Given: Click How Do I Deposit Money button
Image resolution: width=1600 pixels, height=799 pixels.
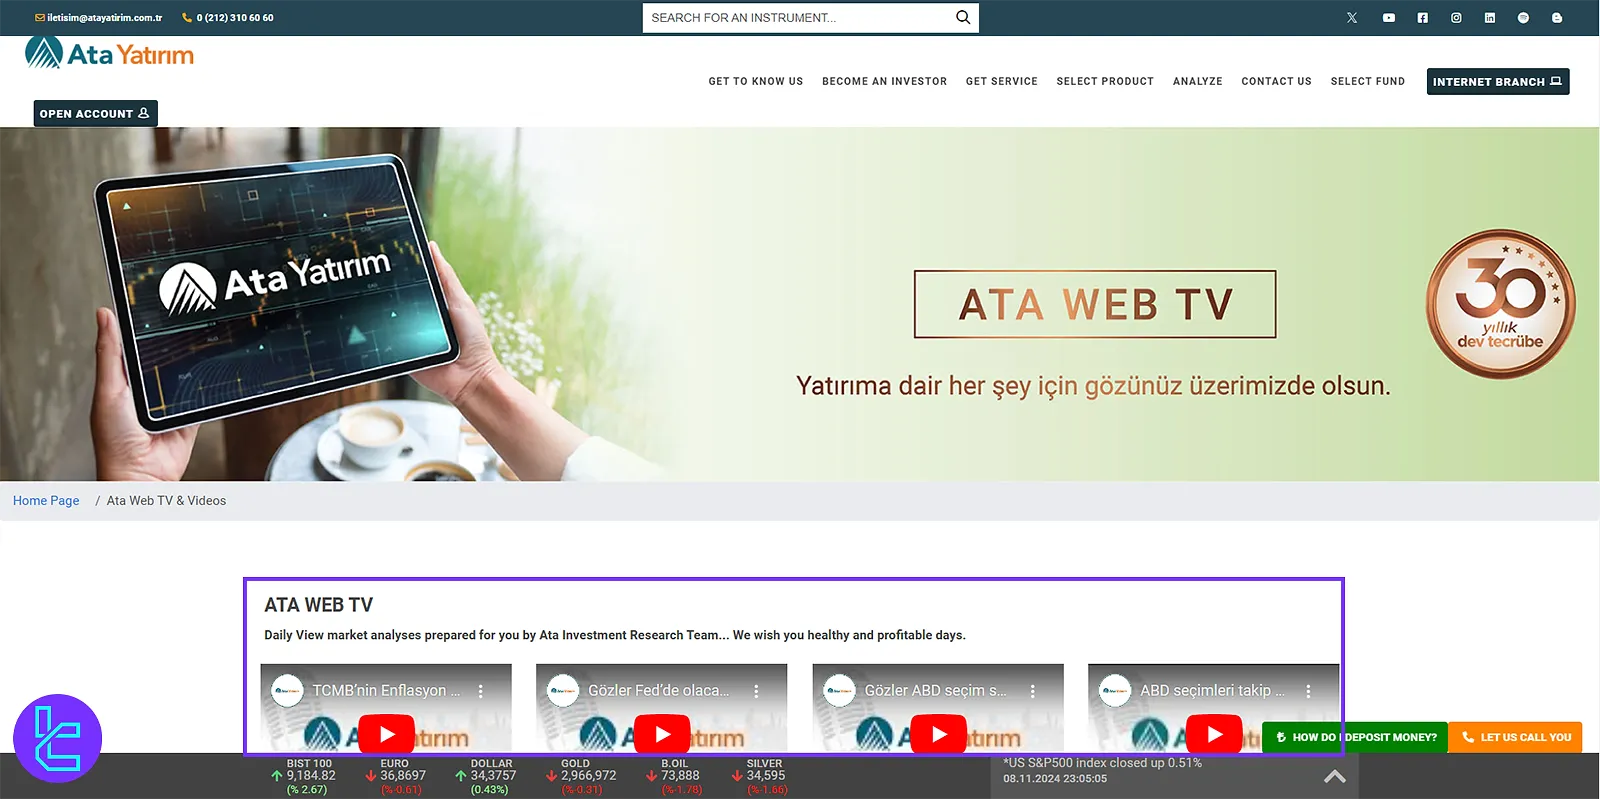Looking at the screenshot, I should tap(1355, 737).
